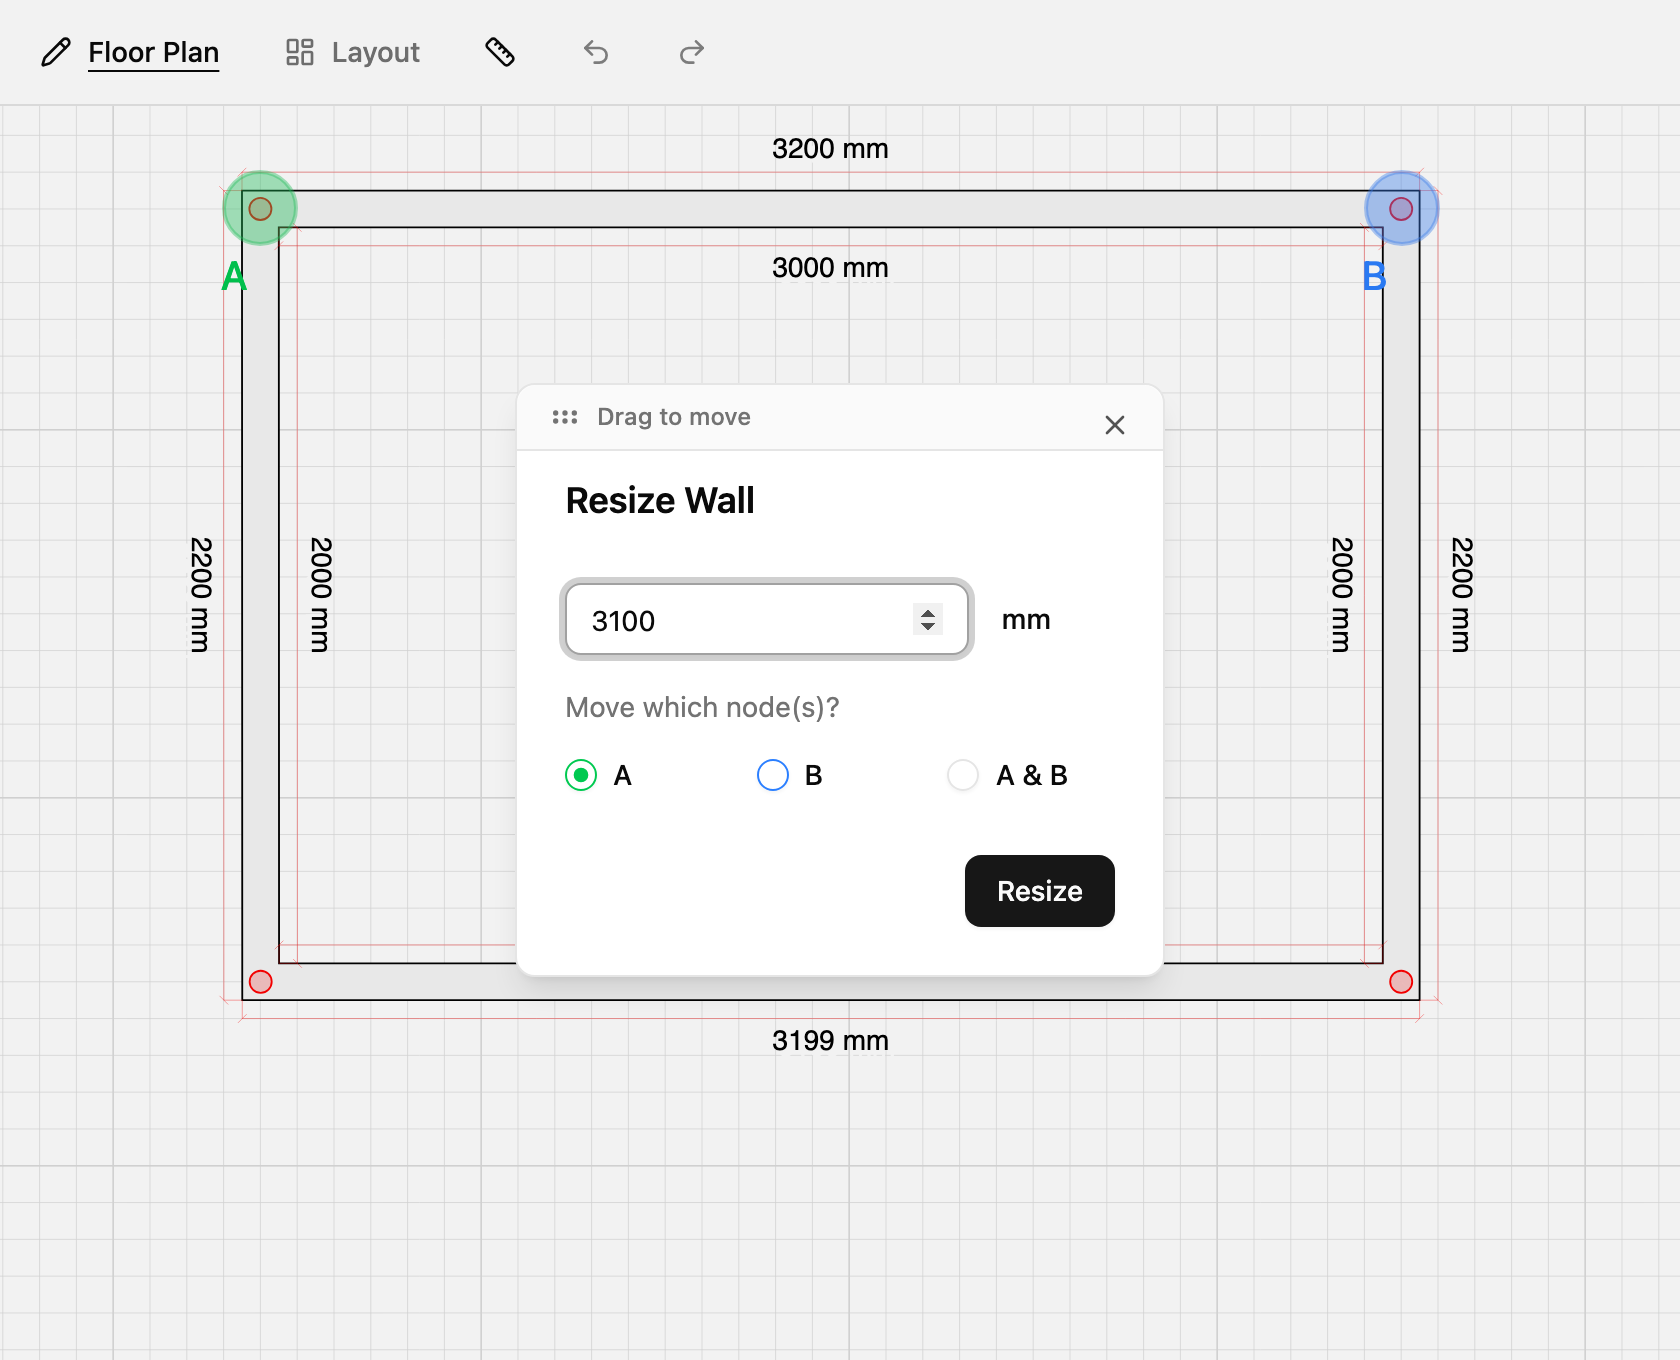Image resolution: width=1680 pixels, height=1360 pixels.
Task: Click the undo arrow icon
Action: point(596,52)
